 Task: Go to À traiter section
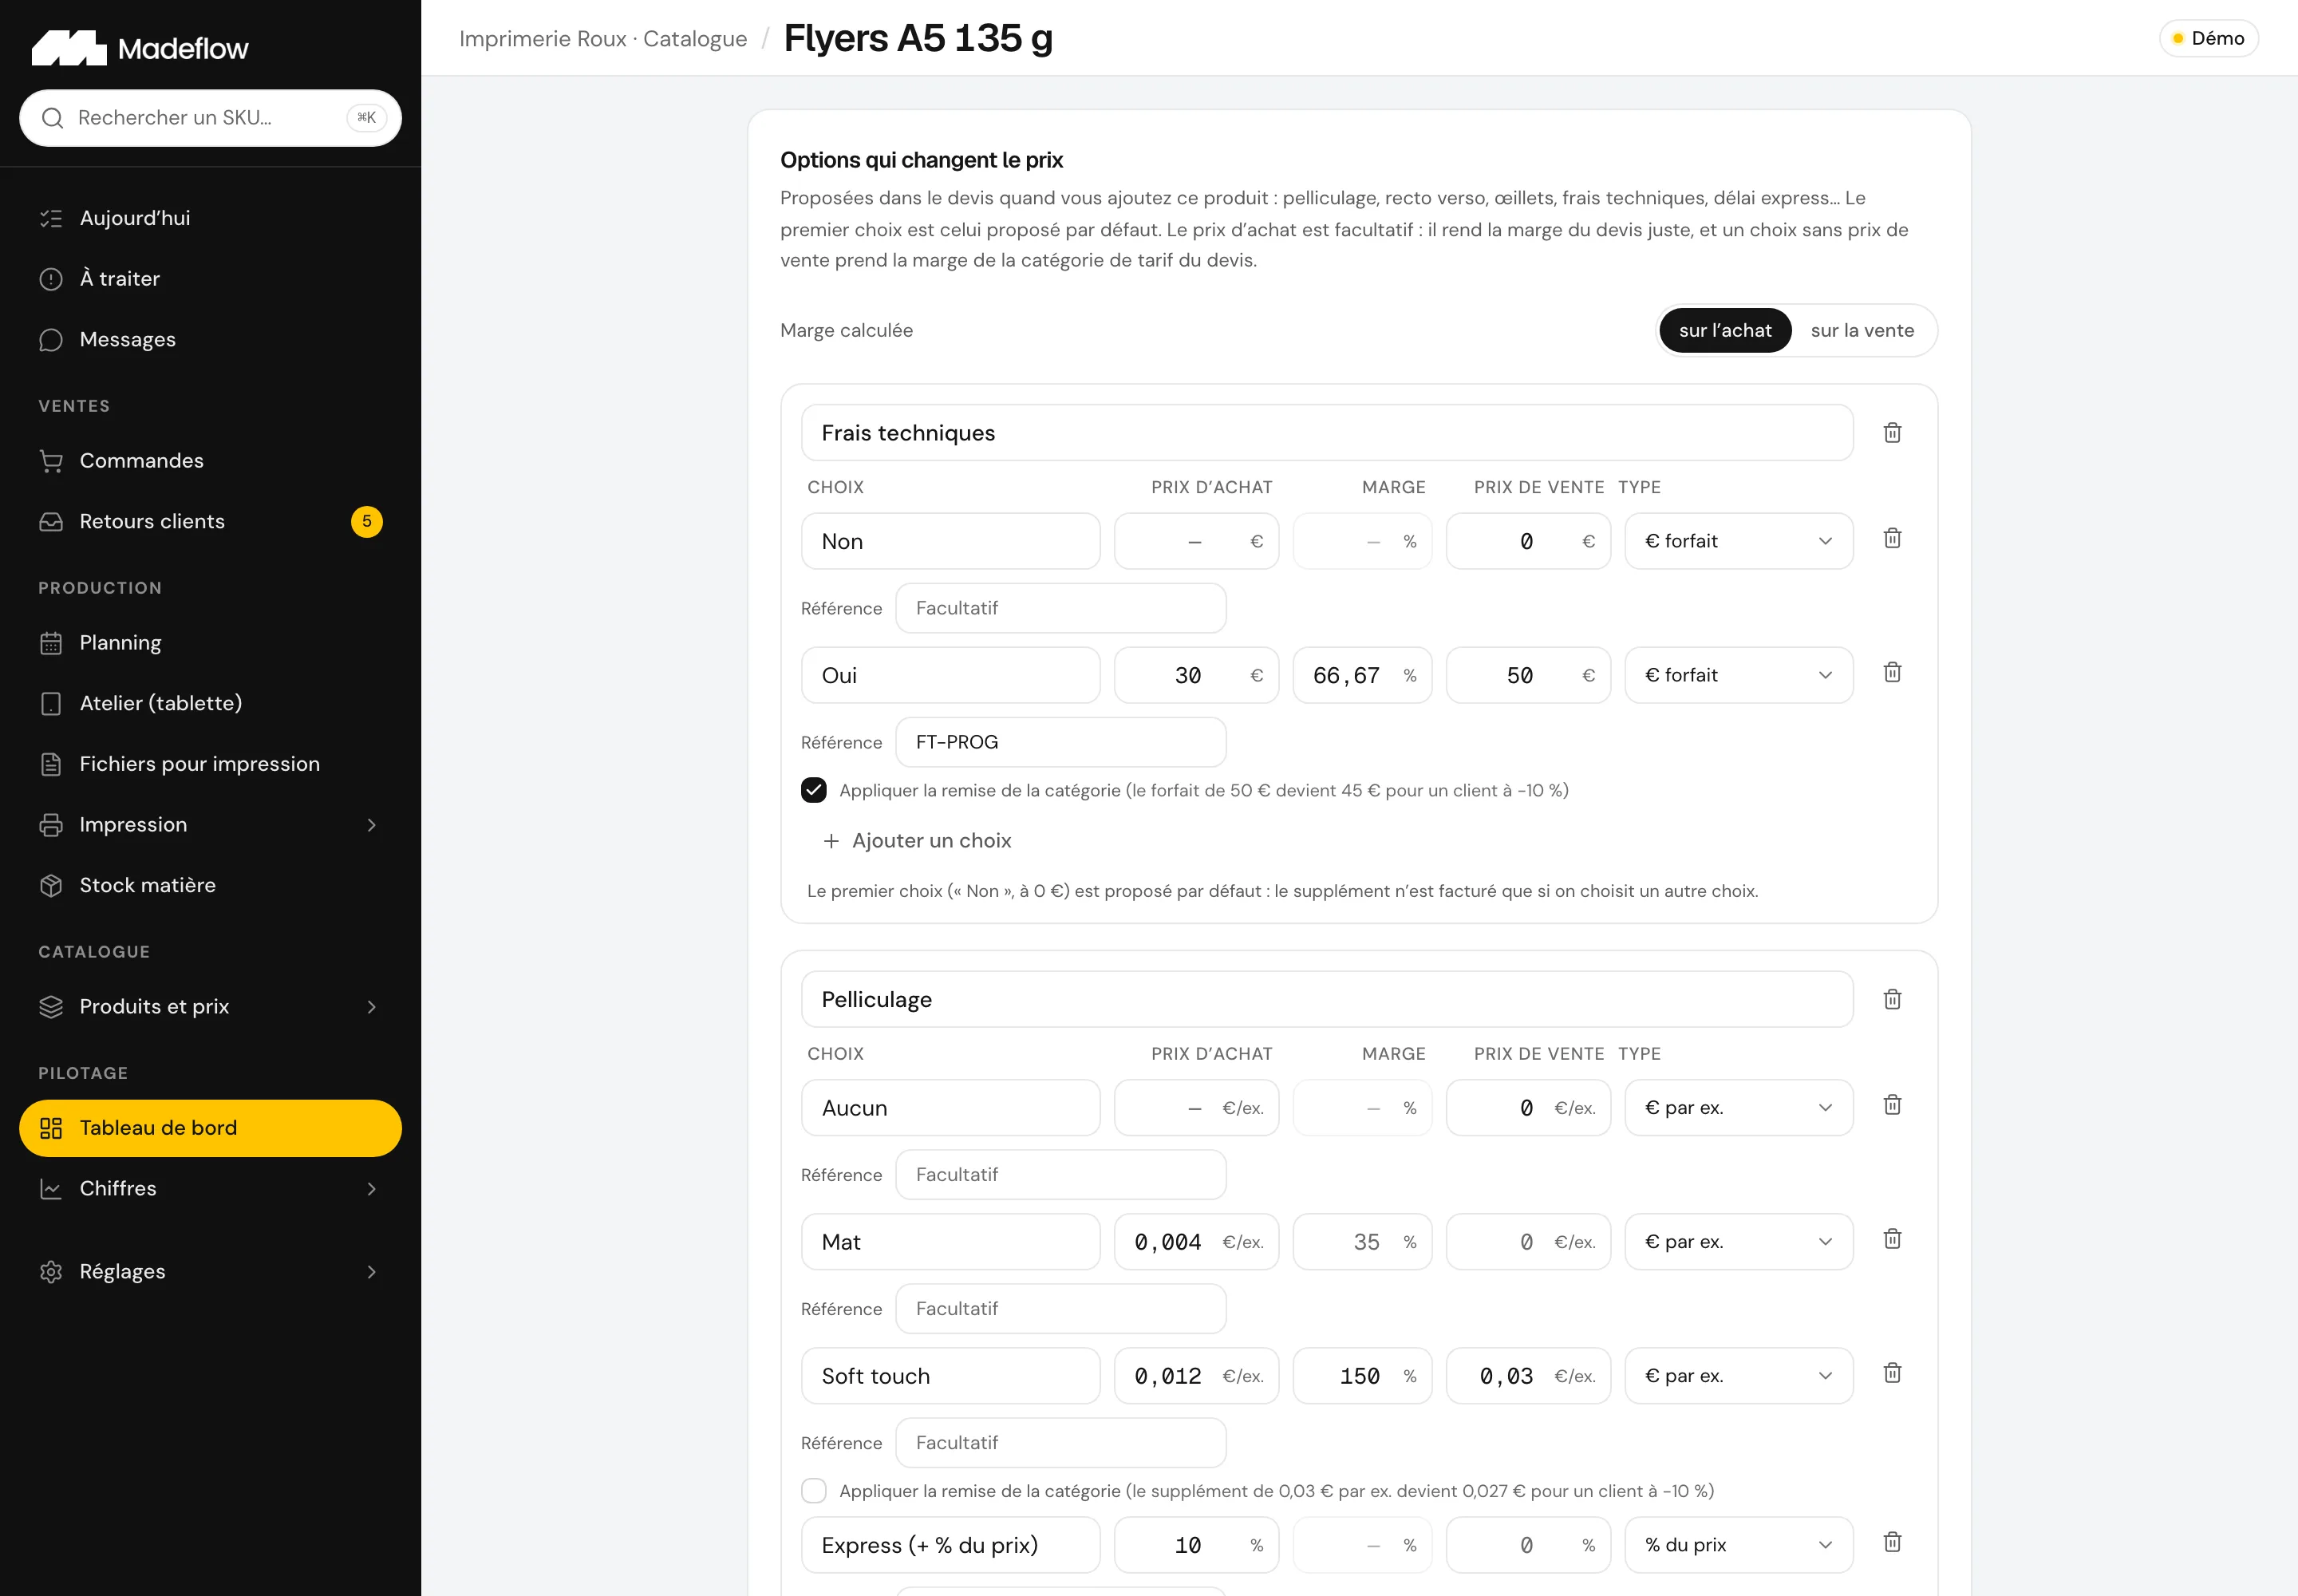tap(210, 279)
